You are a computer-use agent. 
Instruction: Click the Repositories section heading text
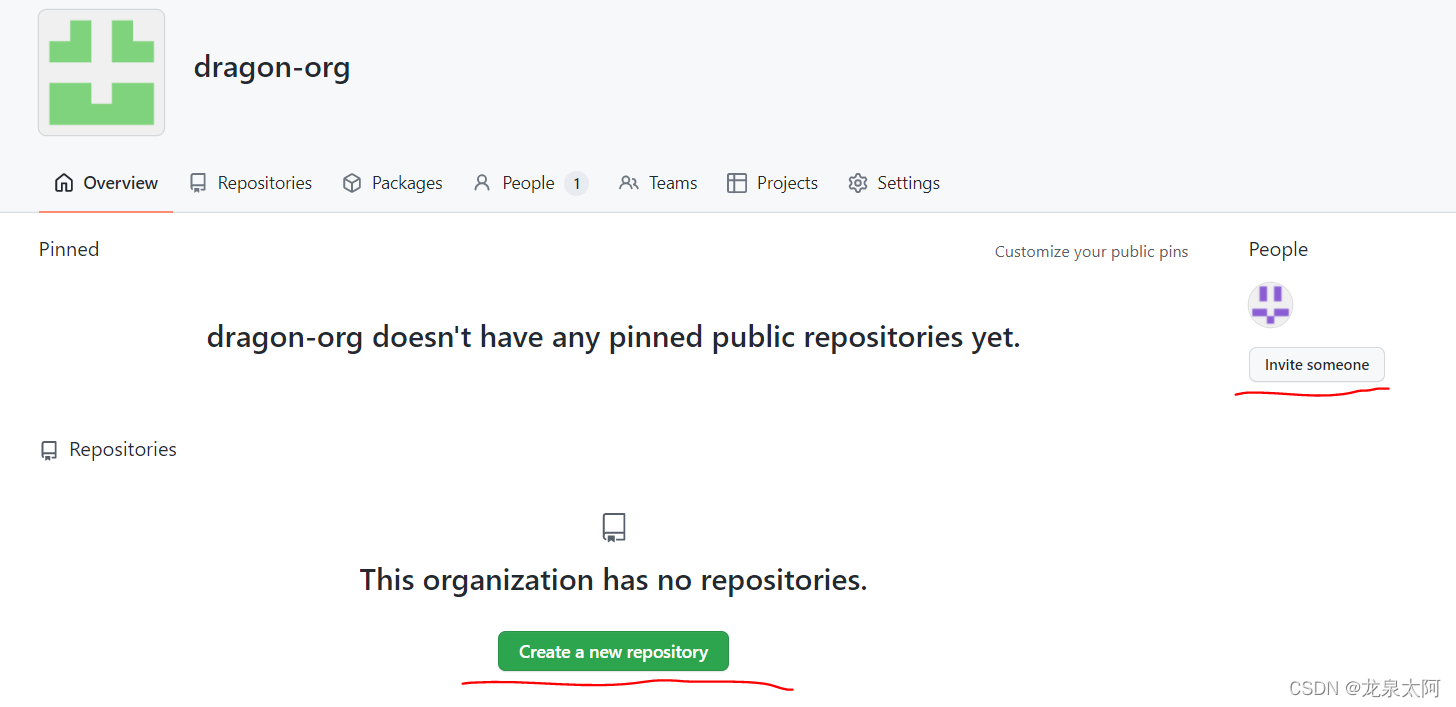[x=123, y=450]
